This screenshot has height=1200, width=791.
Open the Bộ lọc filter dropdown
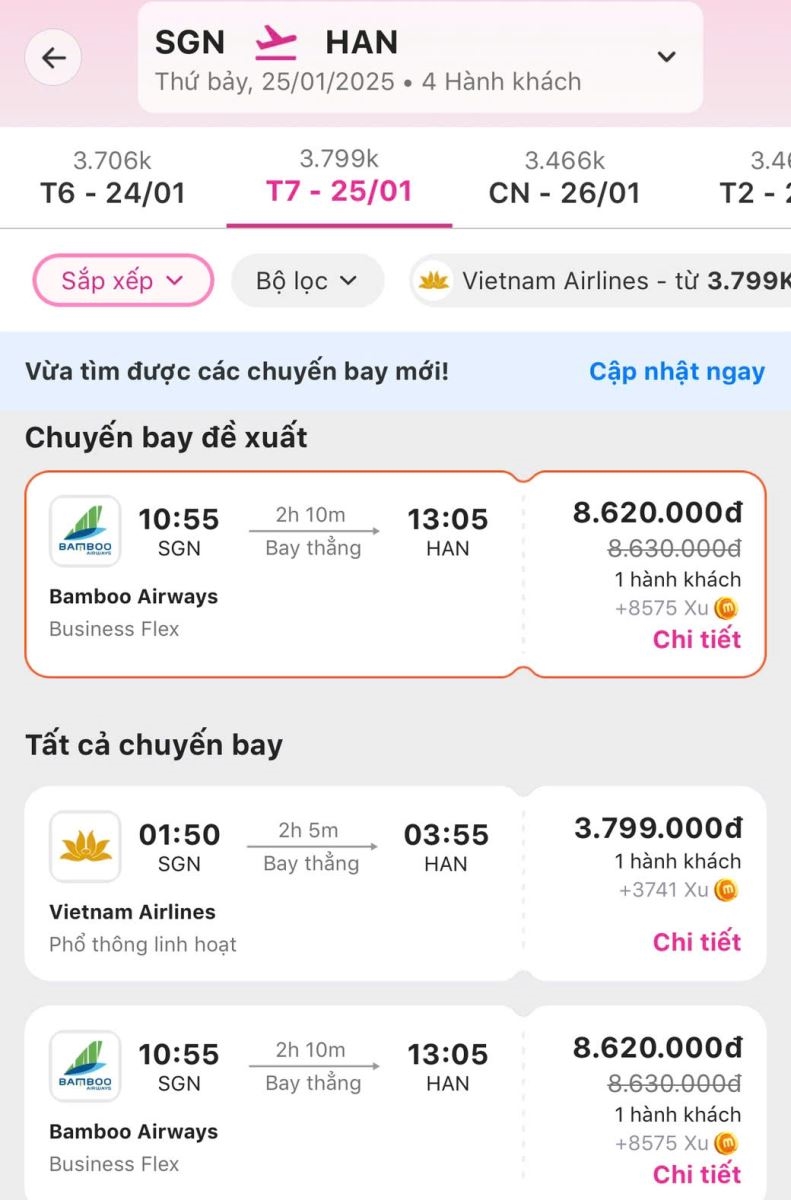point(307,281)
